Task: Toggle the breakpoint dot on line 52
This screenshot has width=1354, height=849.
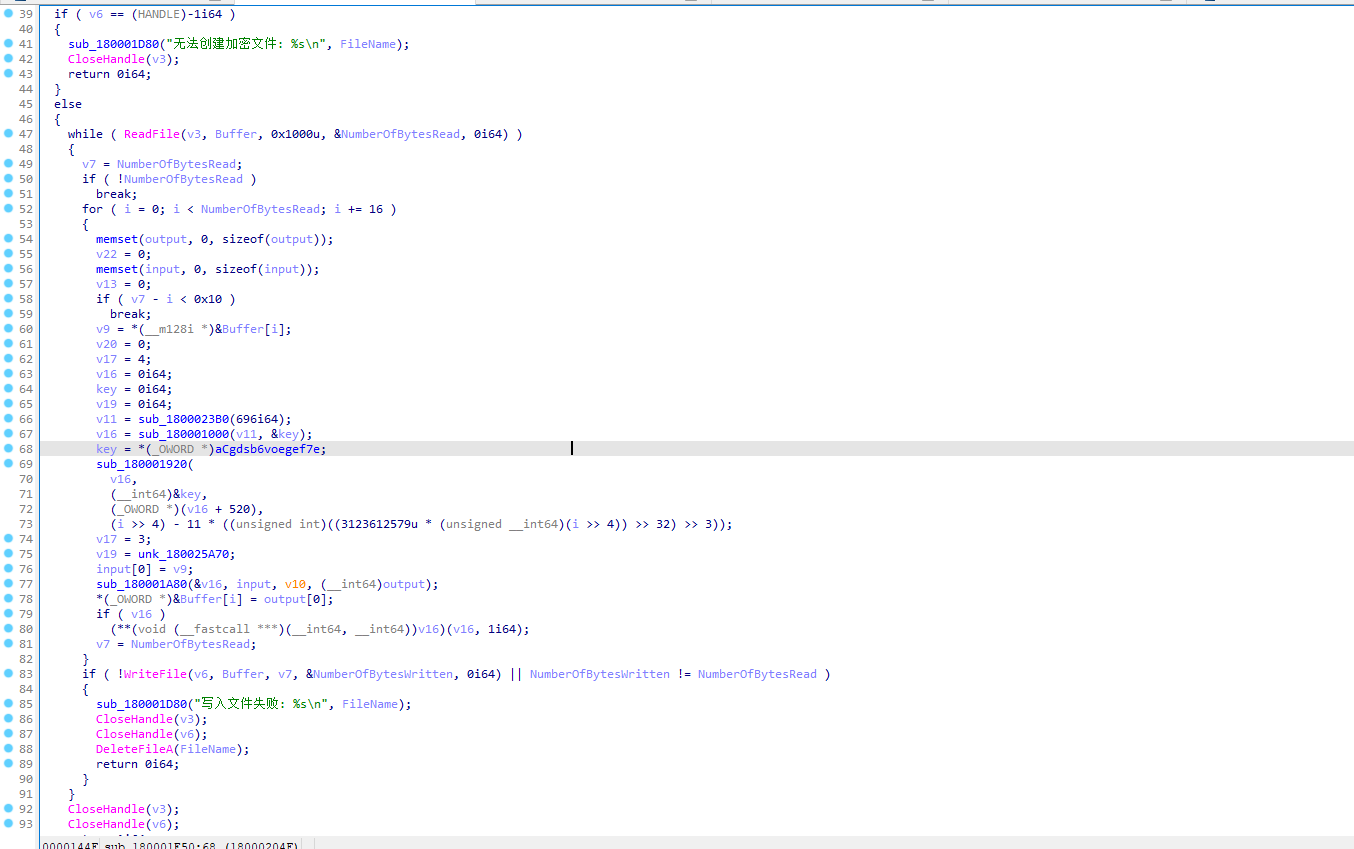Action: click(8, 208)
